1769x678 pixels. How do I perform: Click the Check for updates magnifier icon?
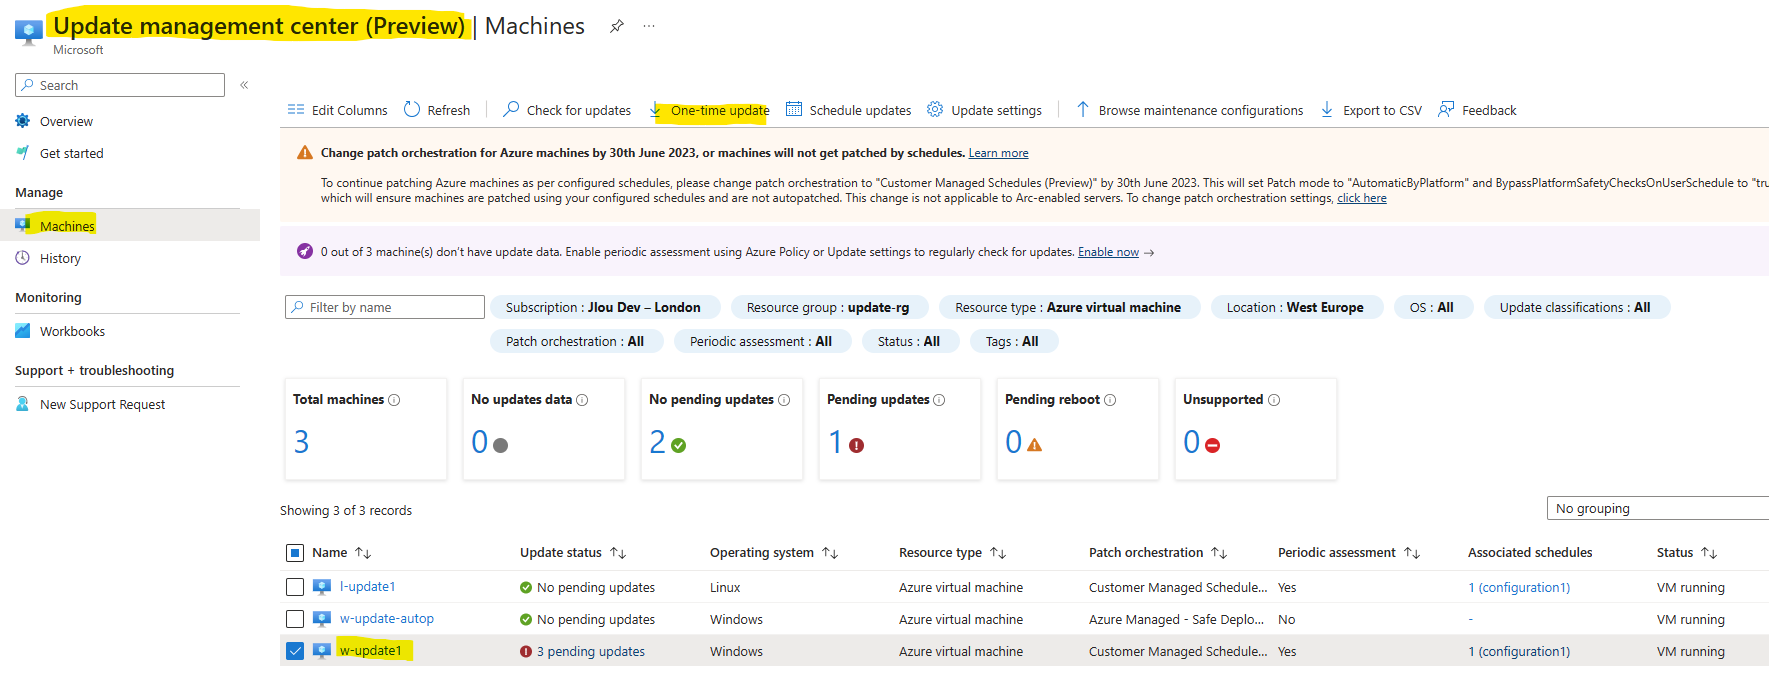511,109
